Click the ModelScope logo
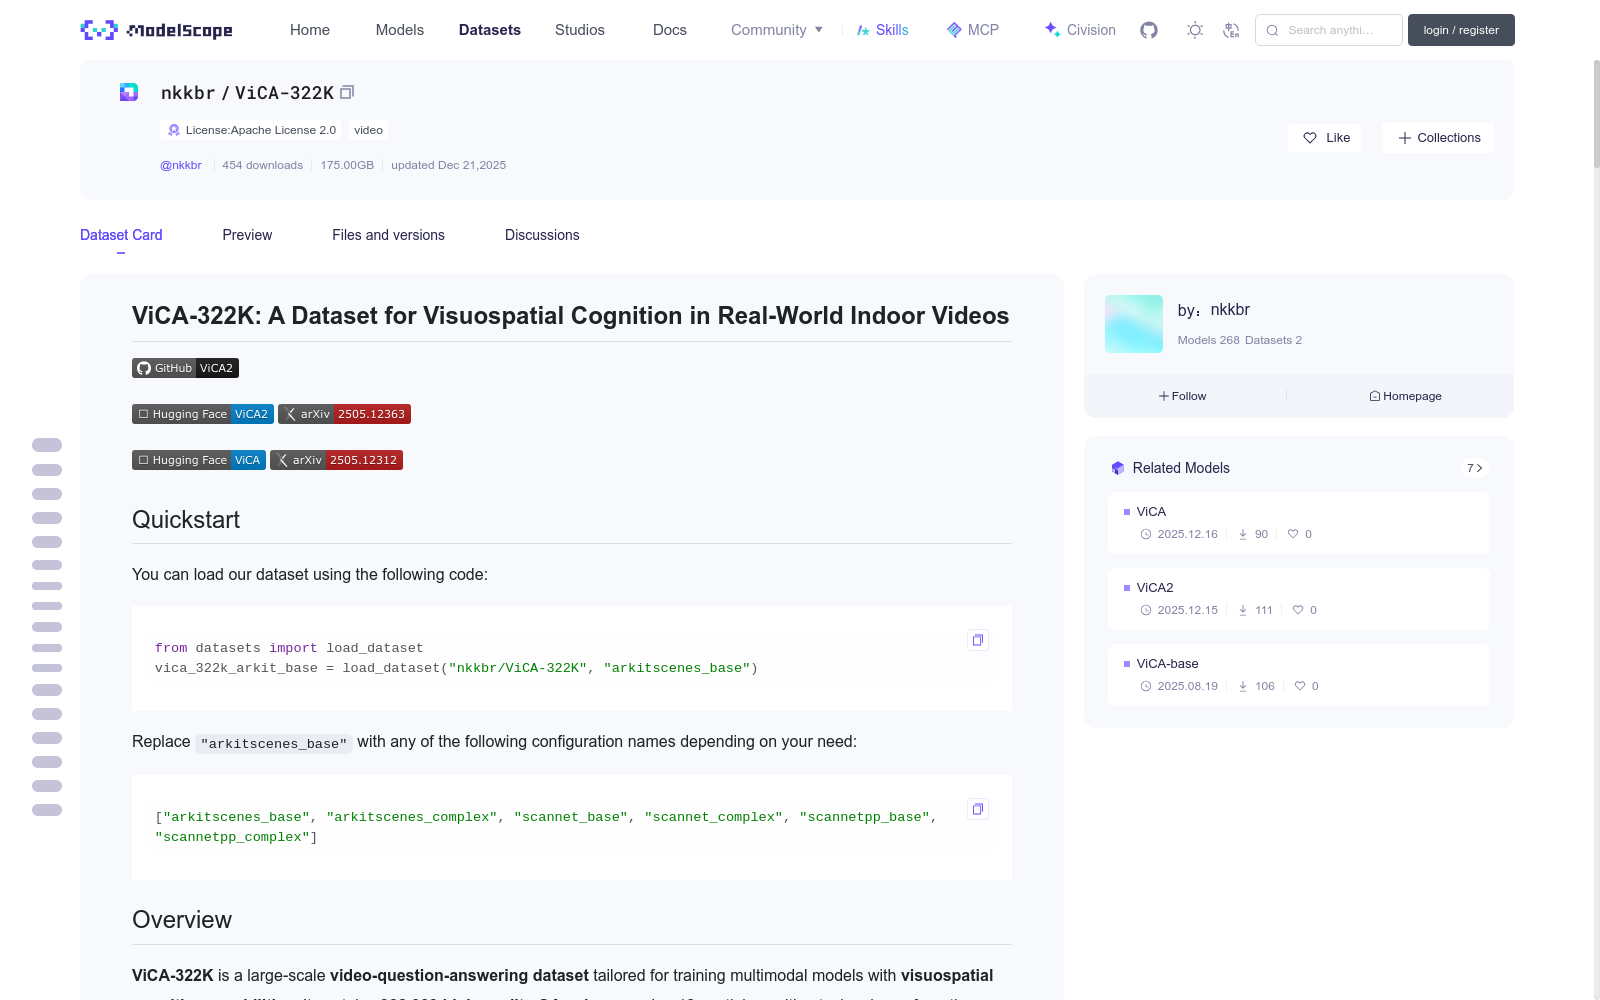This screenshot has height=1000, width=1600. pos(157,30)
